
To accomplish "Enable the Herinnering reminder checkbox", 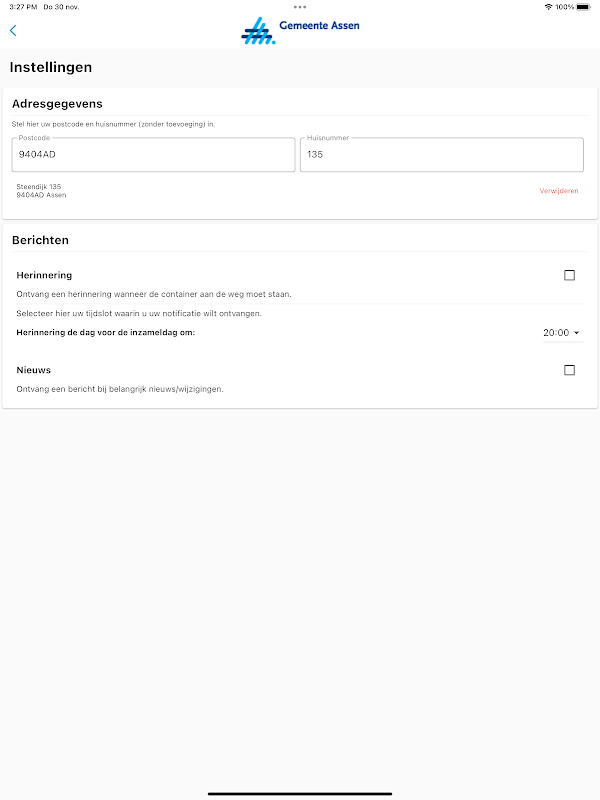I will [569, 275].
